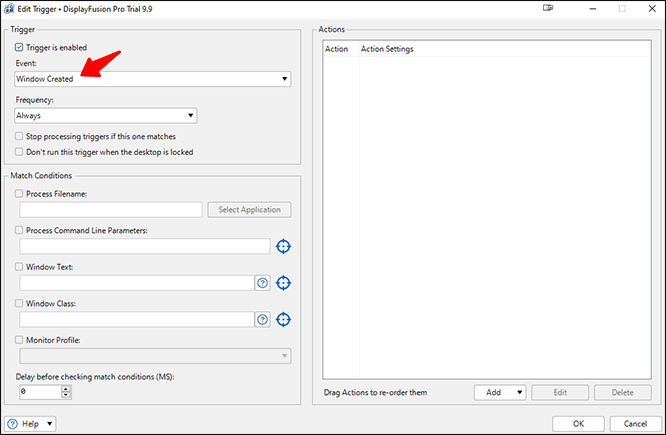Click the delay milliseconds input box

40,392
